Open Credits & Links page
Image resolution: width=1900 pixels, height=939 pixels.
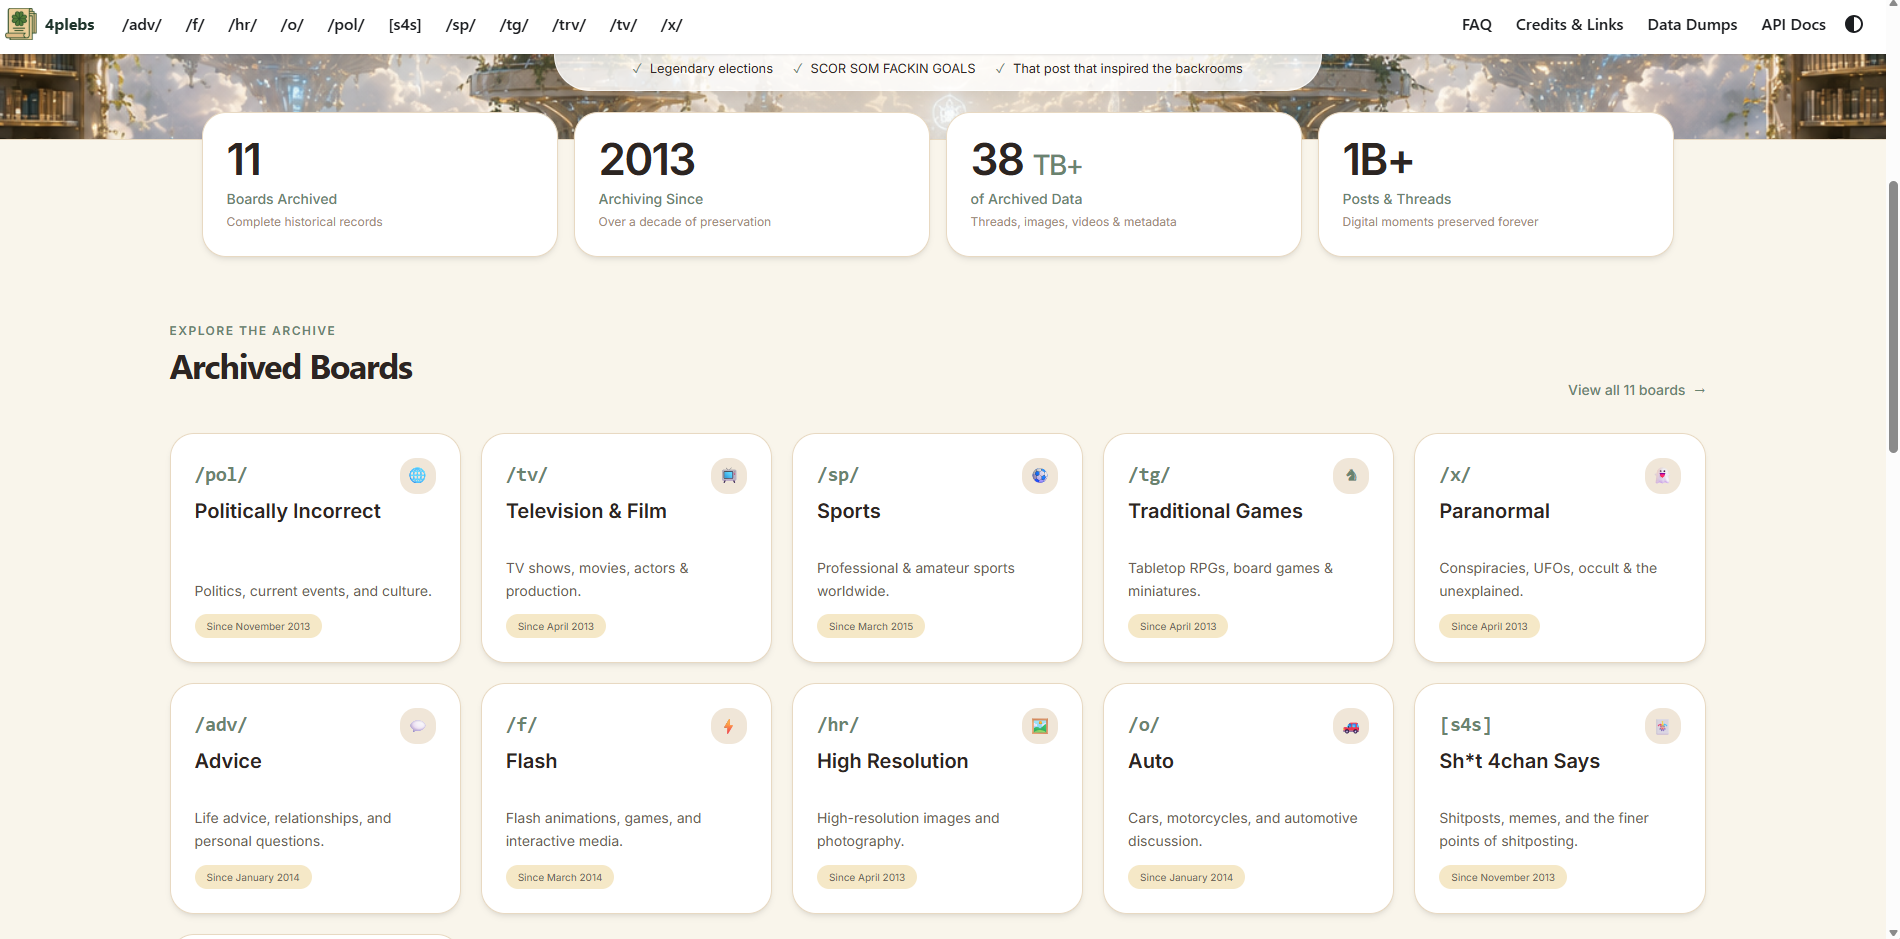(1570, 25)
